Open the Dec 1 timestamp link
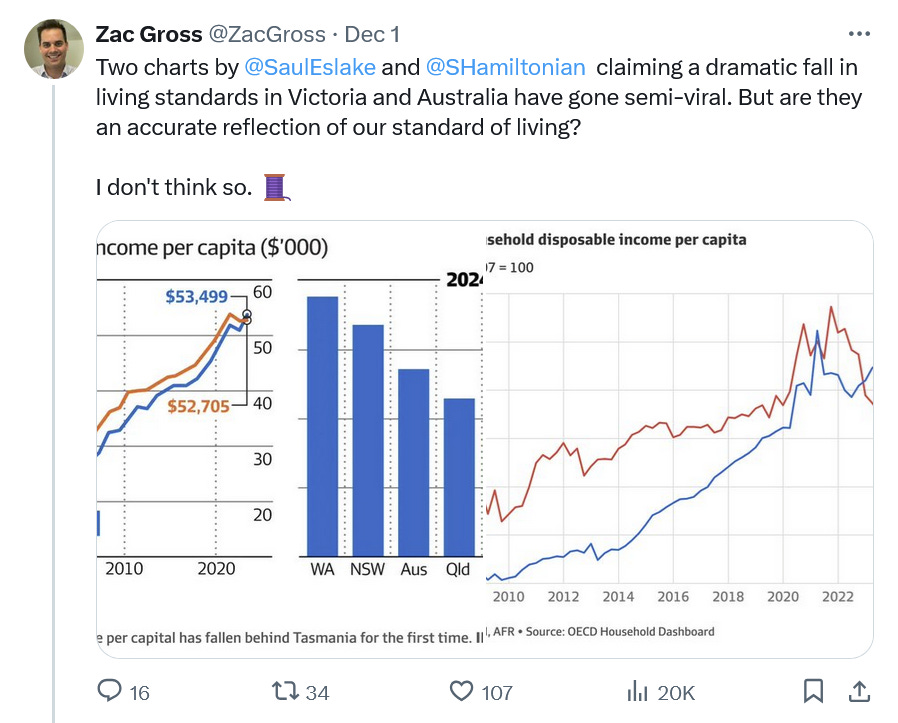 tap(372, 34)
